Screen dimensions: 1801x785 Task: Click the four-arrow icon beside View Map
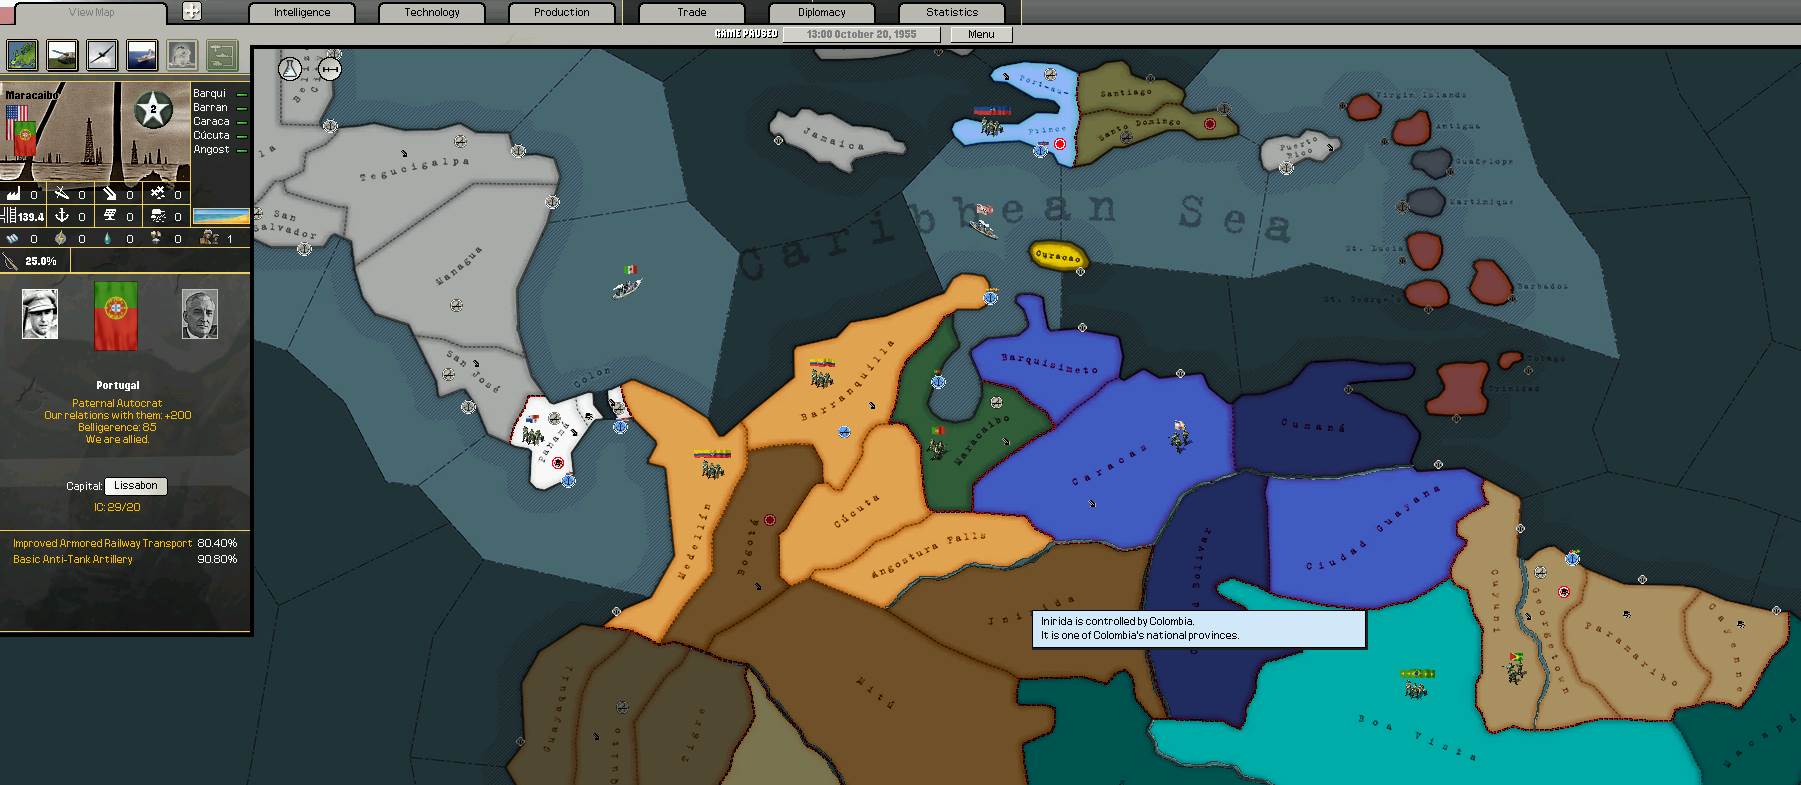click(x=192, y=12)
